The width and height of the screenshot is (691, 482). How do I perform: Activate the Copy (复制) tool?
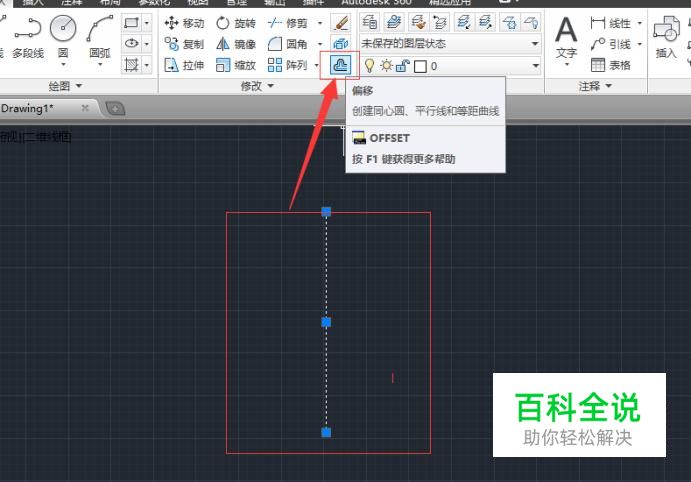point(184,44)
